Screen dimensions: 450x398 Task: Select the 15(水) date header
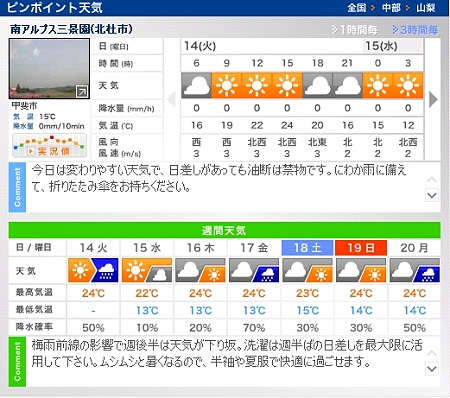(381, 46)
